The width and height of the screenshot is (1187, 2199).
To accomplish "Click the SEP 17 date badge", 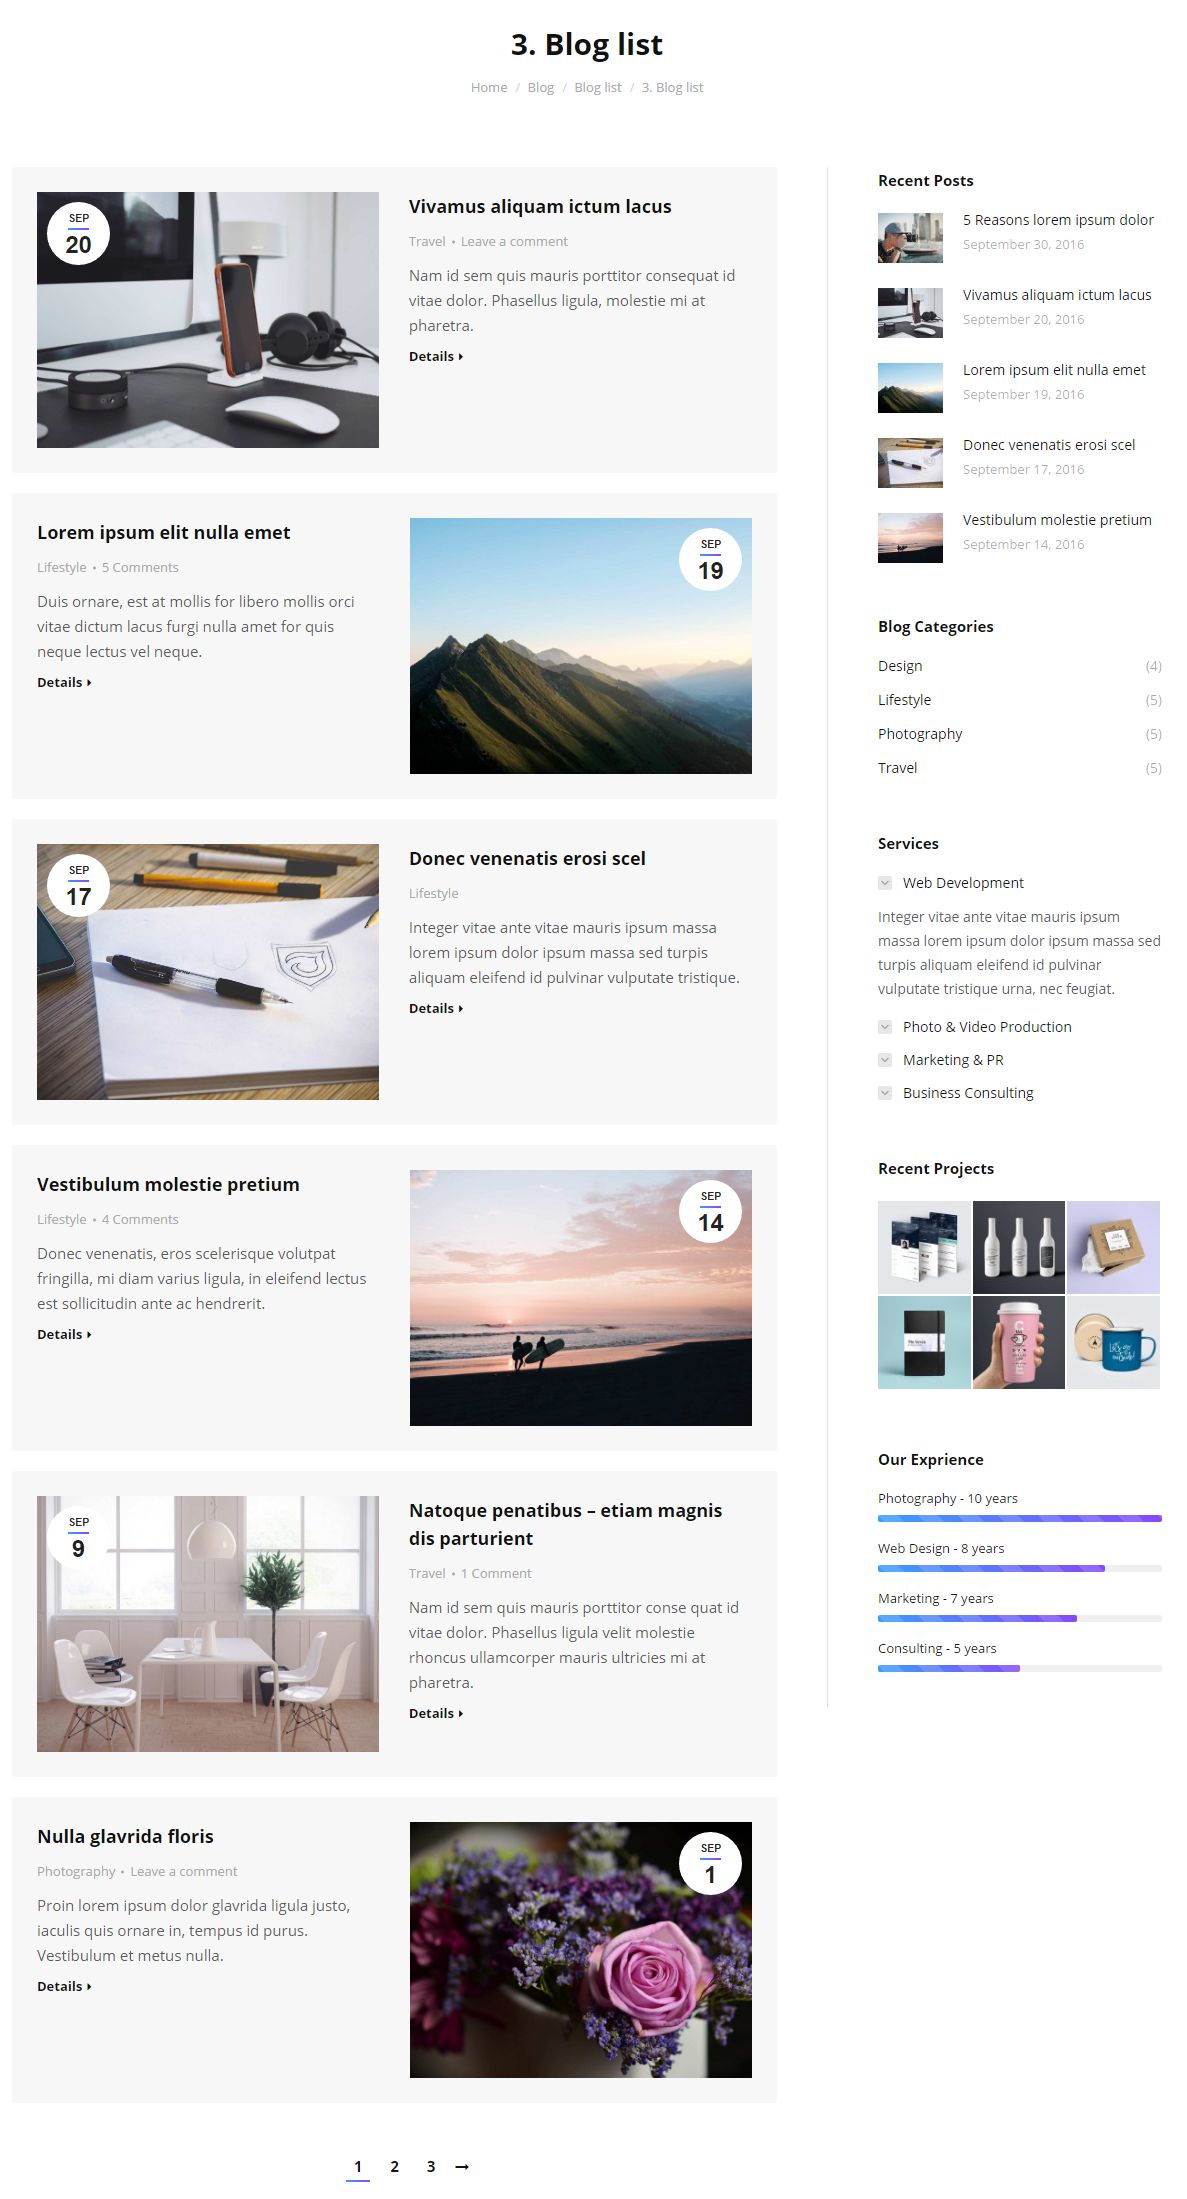I will click(79, 886).
